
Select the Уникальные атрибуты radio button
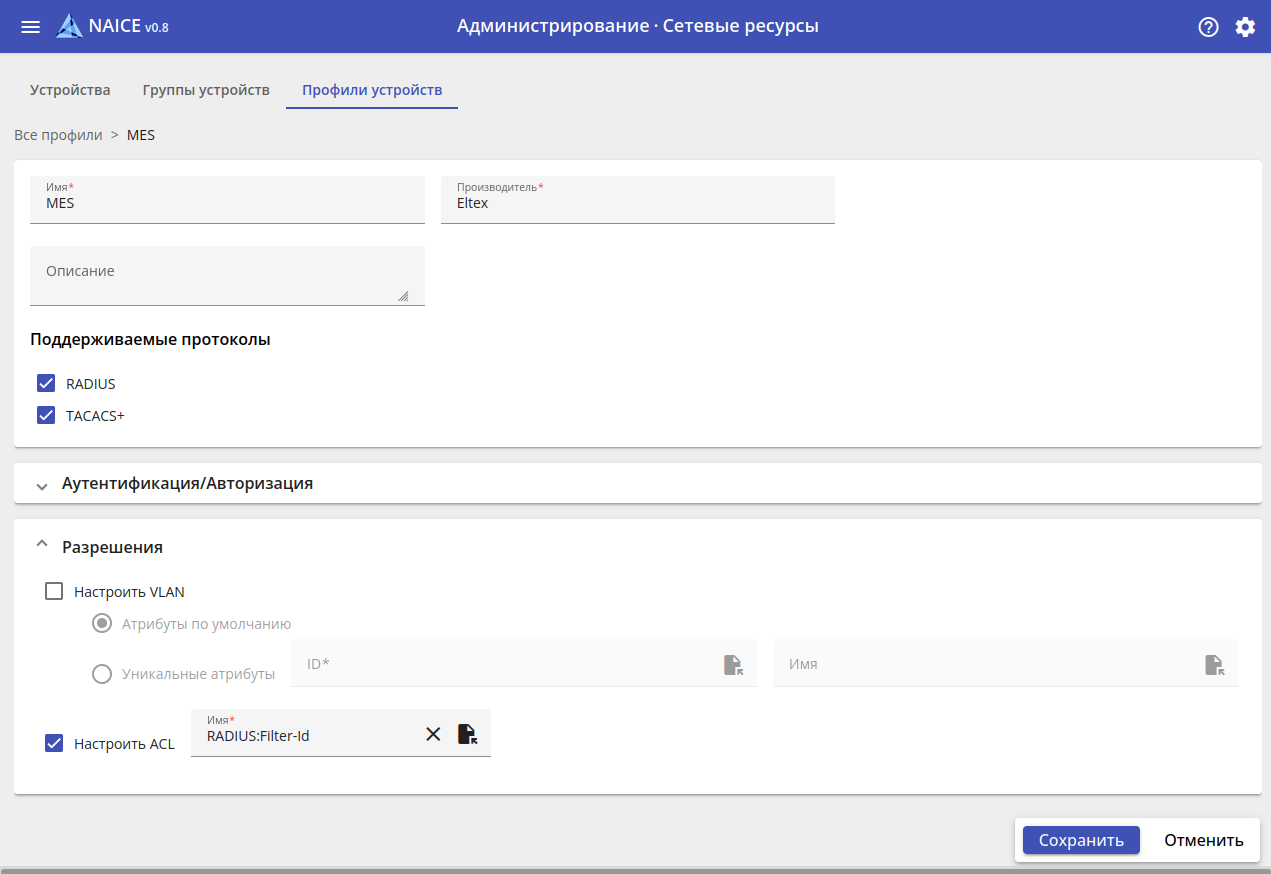[x=102, y=674]
